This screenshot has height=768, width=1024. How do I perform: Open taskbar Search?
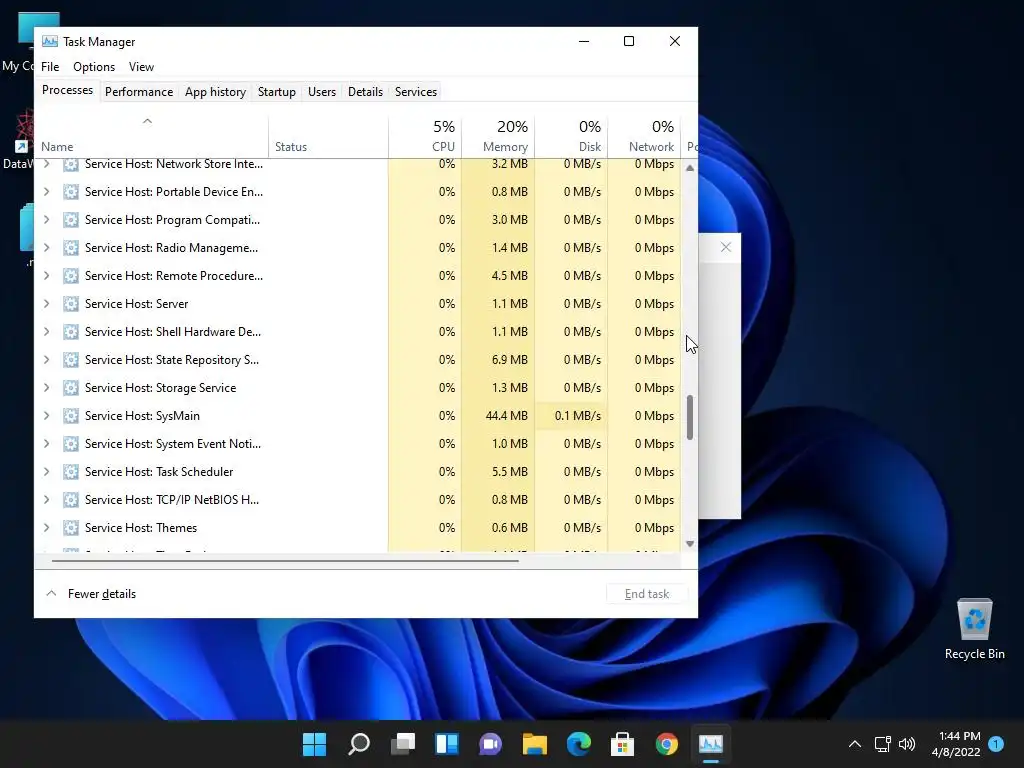tap(359, 744)
